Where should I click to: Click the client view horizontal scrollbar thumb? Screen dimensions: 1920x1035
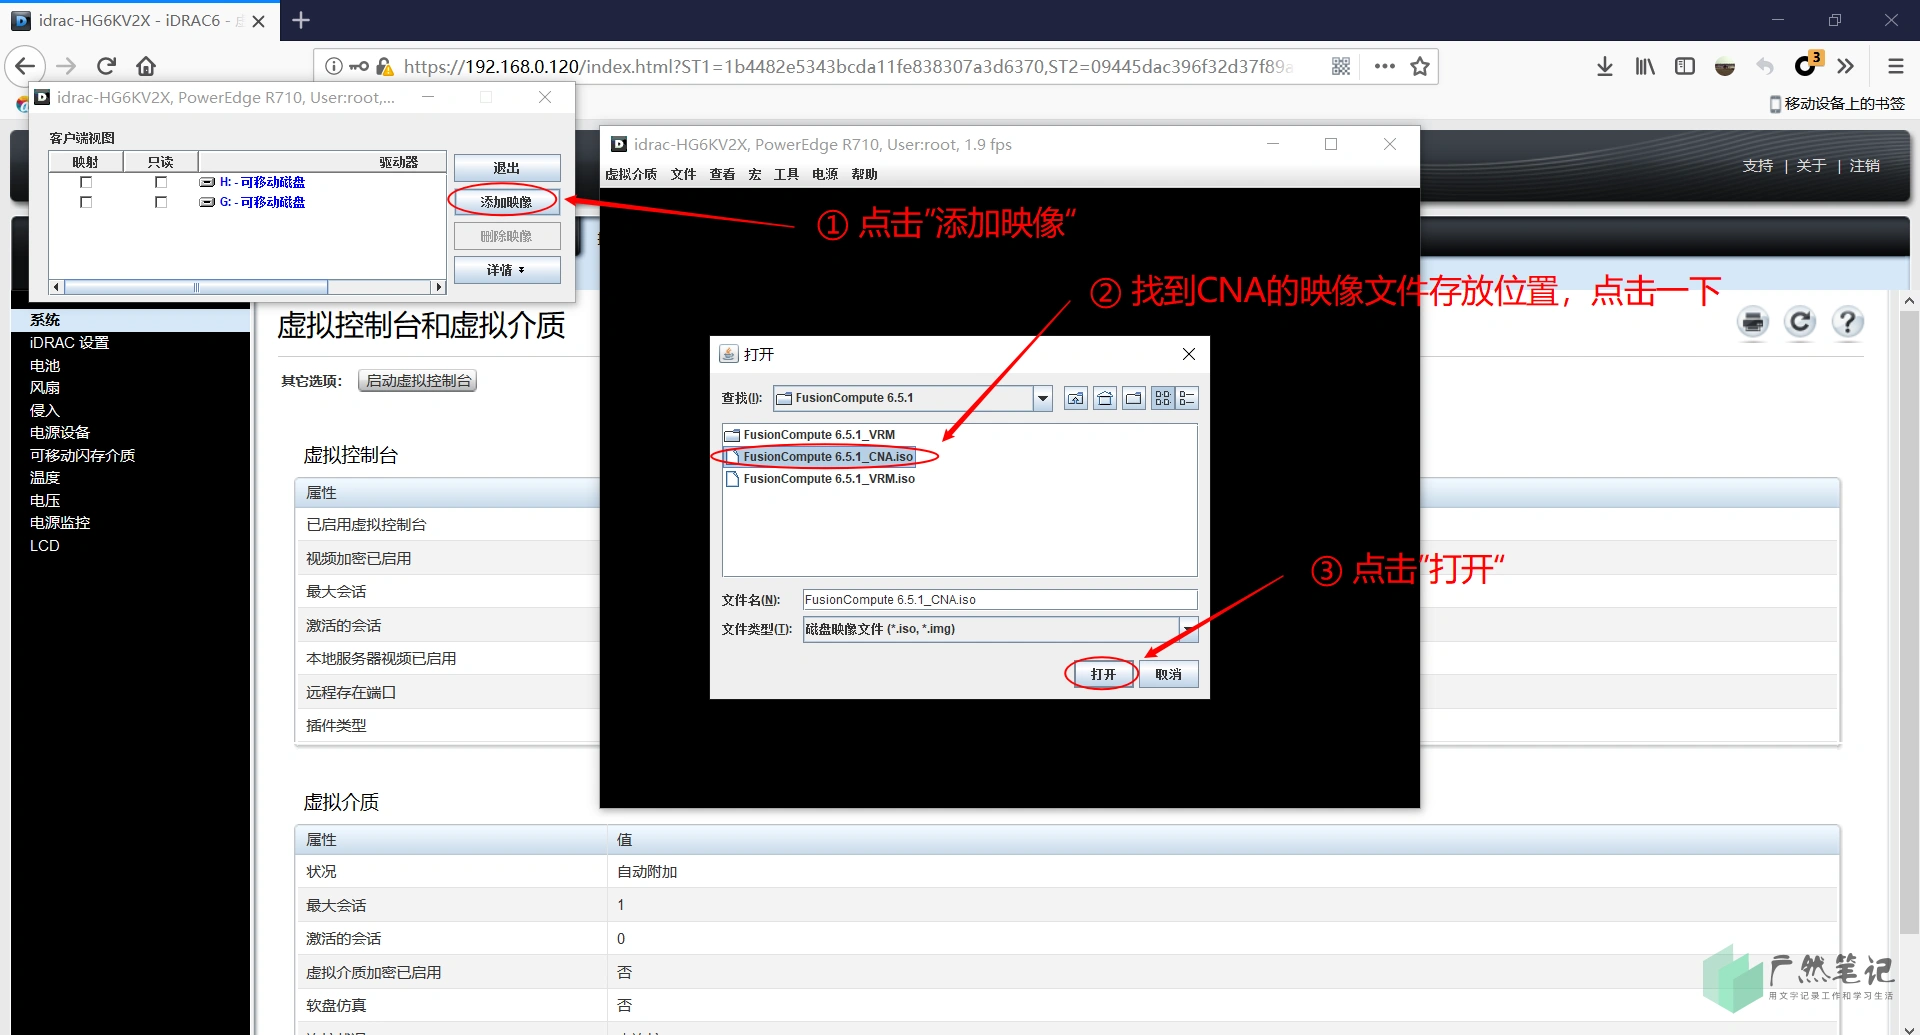point(196,287)
